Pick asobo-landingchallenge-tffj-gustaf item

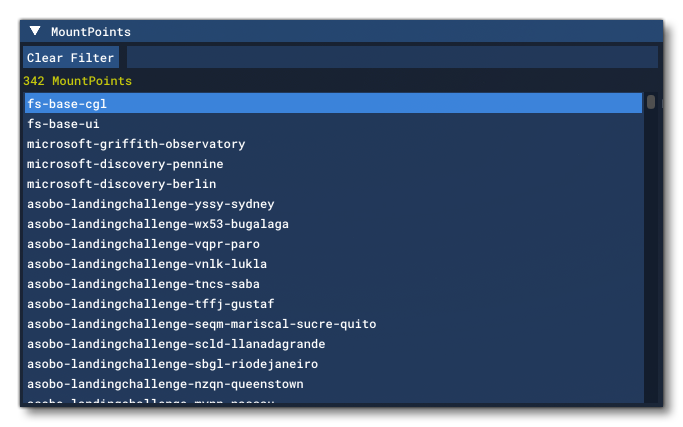[x=150, y=304]
